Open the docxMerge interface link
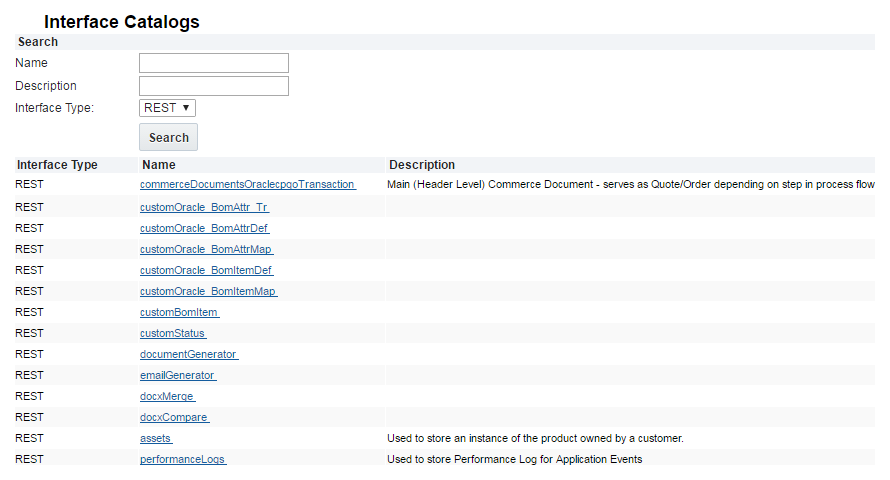Image resolution: width=890 pixels, height=480 pixels. pyautogui.click(x=167, y=396)
